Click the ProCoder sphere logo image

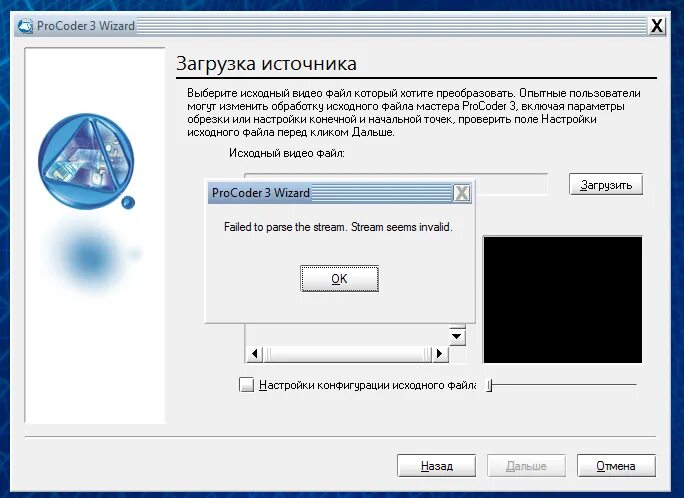pyautogui.click(x=86, y=162)
